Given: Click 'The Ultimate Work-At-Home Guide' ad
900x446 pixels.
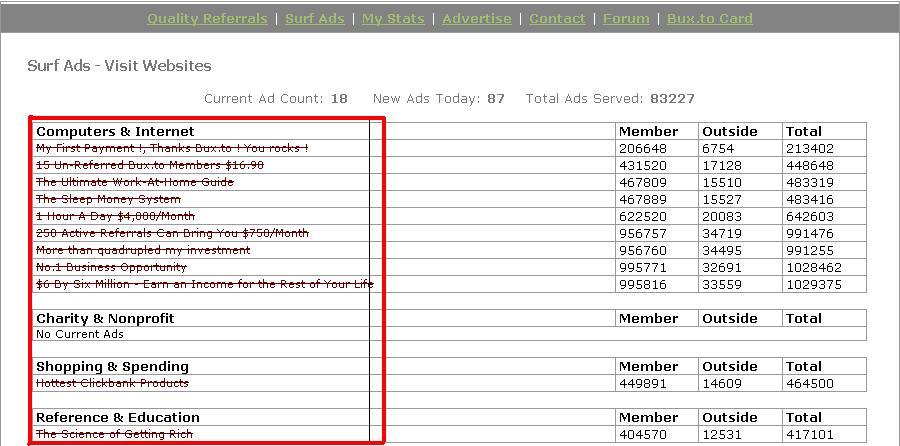Looking at the screenshot, I should [x=135, y=182].
